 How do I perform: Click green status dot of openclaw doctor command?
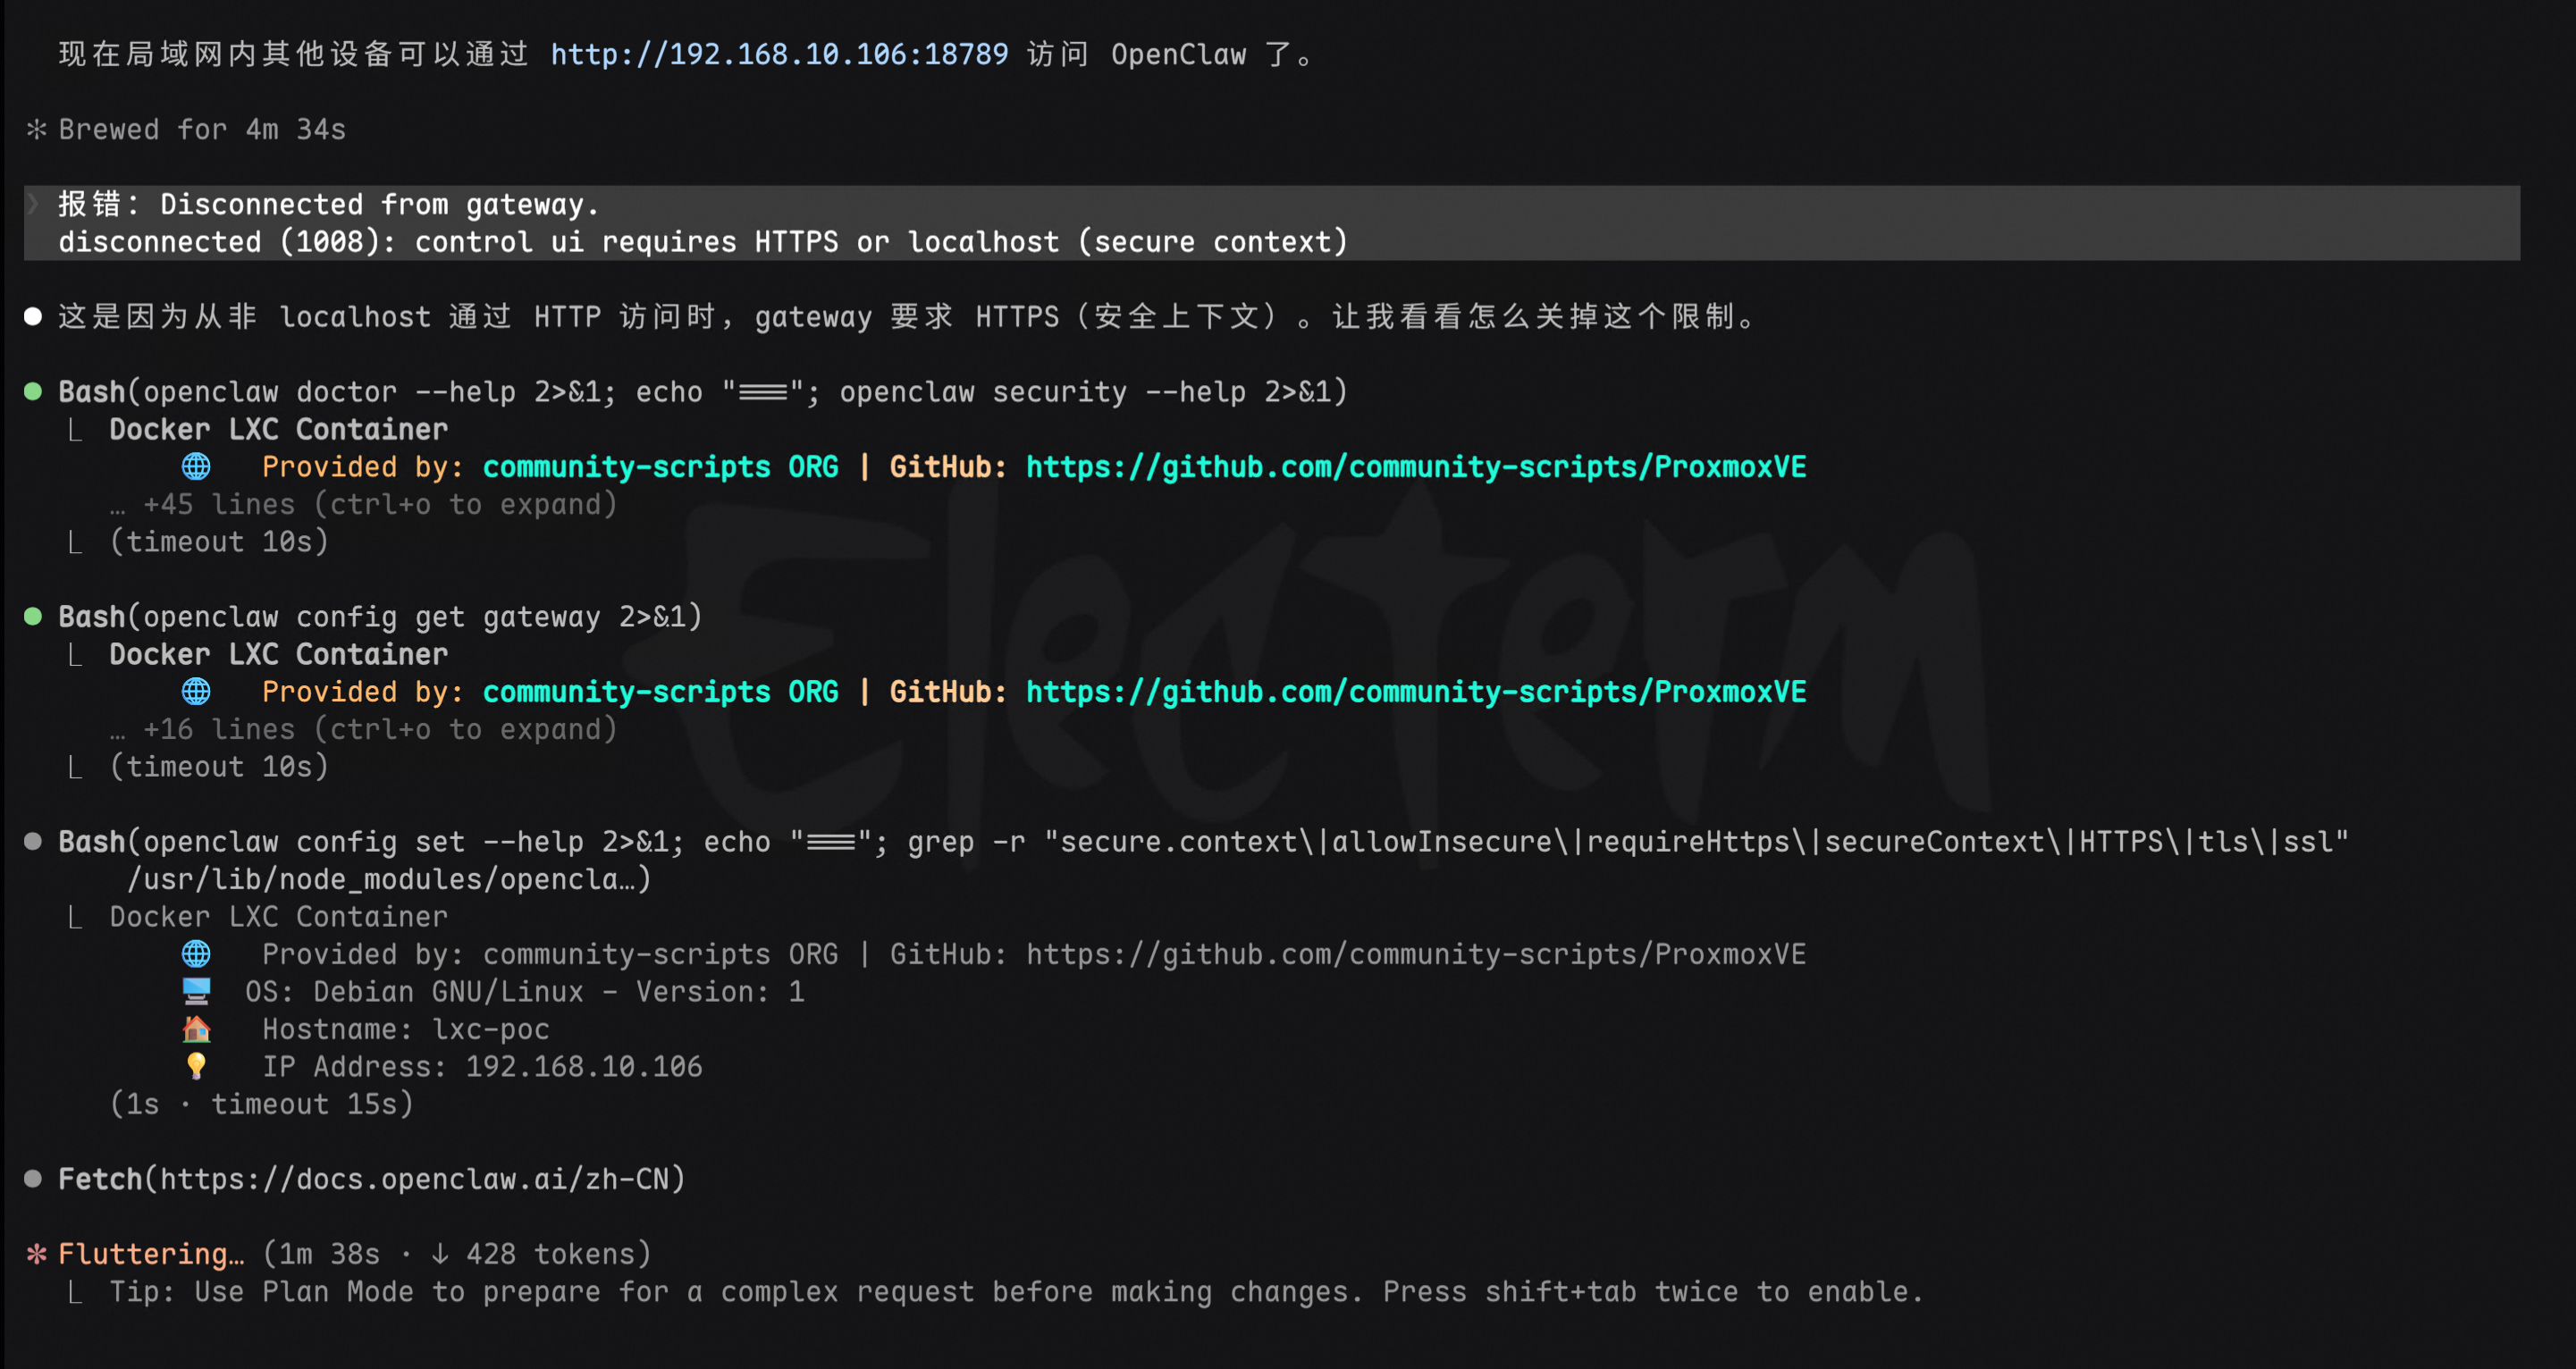click(x=33, y=391)
